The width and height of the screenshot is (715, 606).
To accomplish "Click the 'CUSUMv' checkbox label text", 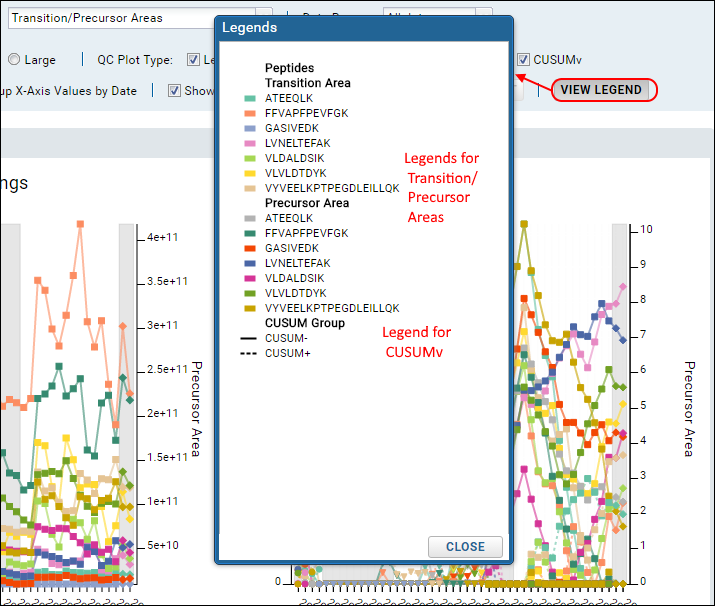I will [x=557, y=60].
